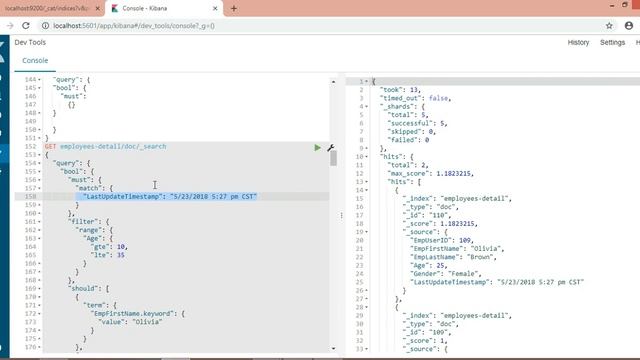Fold the request body at line 153
Screen dimensions: 640x360
click(39, 155)
